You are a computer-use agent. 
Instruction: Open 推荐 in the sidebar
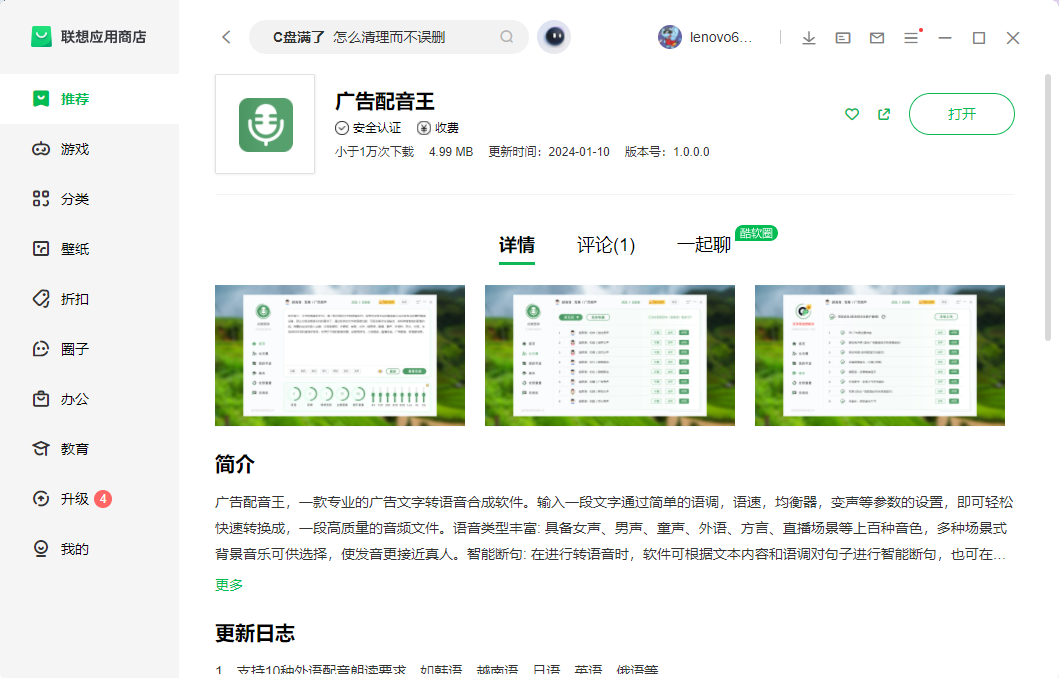(89, 99)
